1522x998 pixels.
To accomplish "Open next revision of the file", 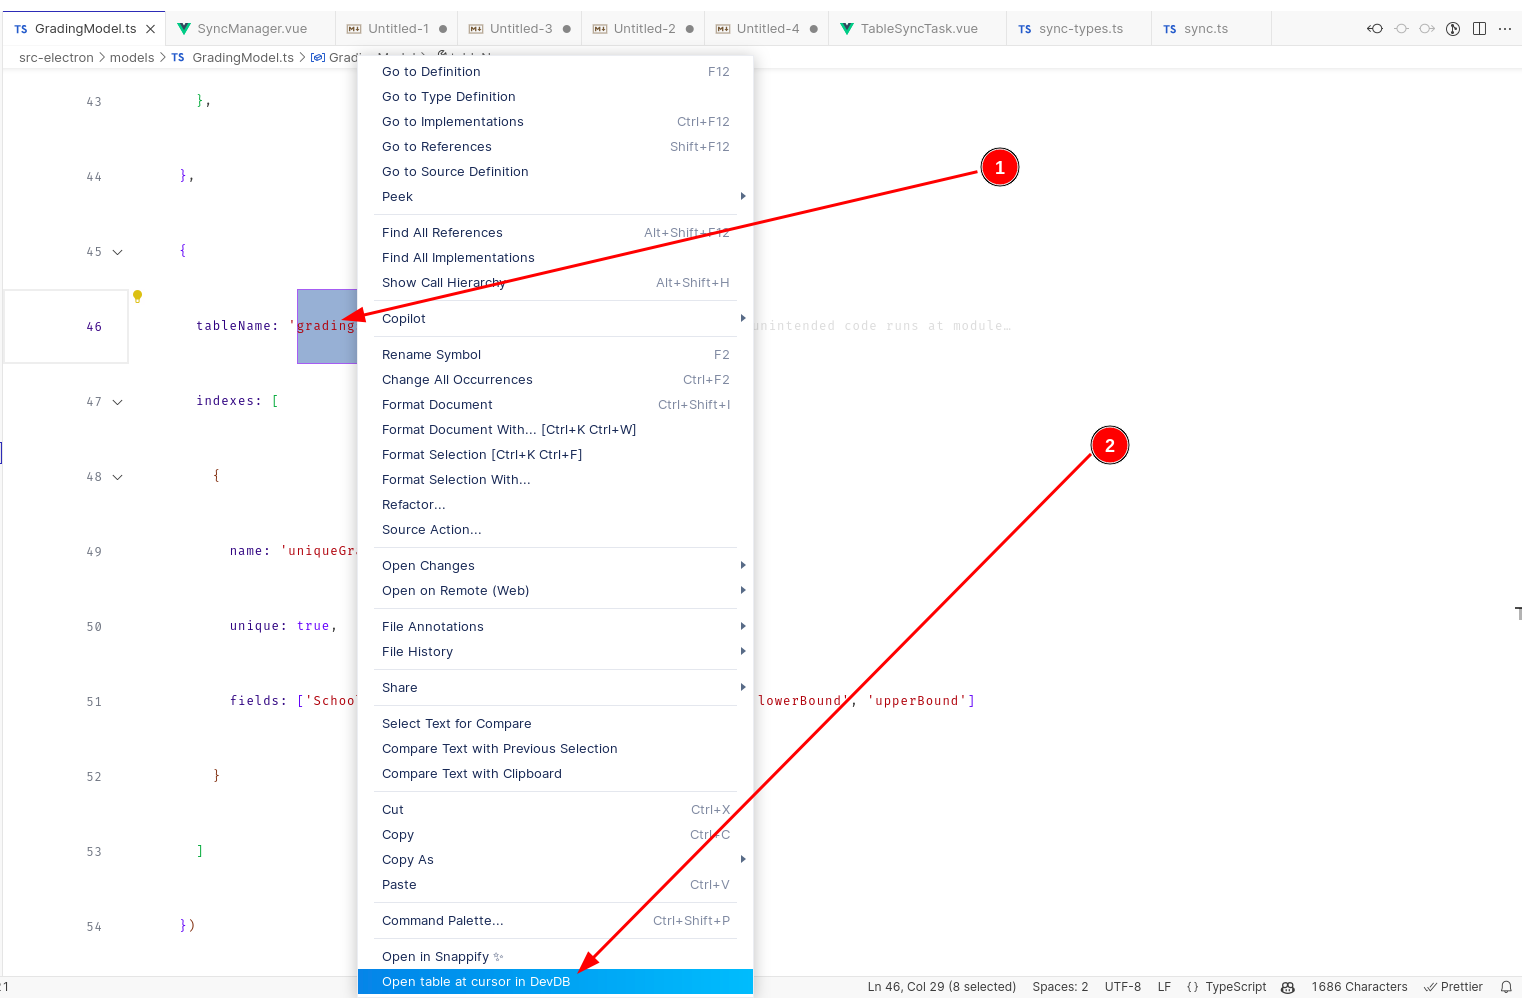I will coord(1427,29).
